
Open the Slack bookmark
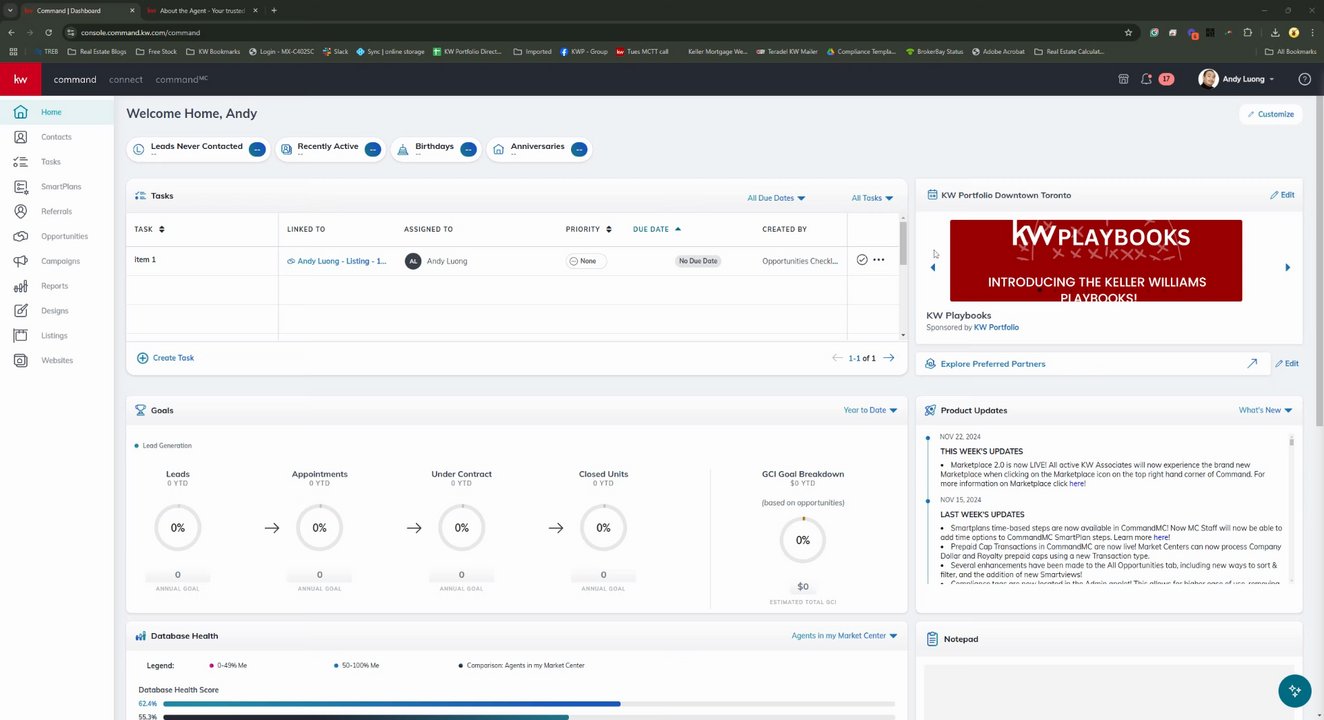click(x=335, y=51)
